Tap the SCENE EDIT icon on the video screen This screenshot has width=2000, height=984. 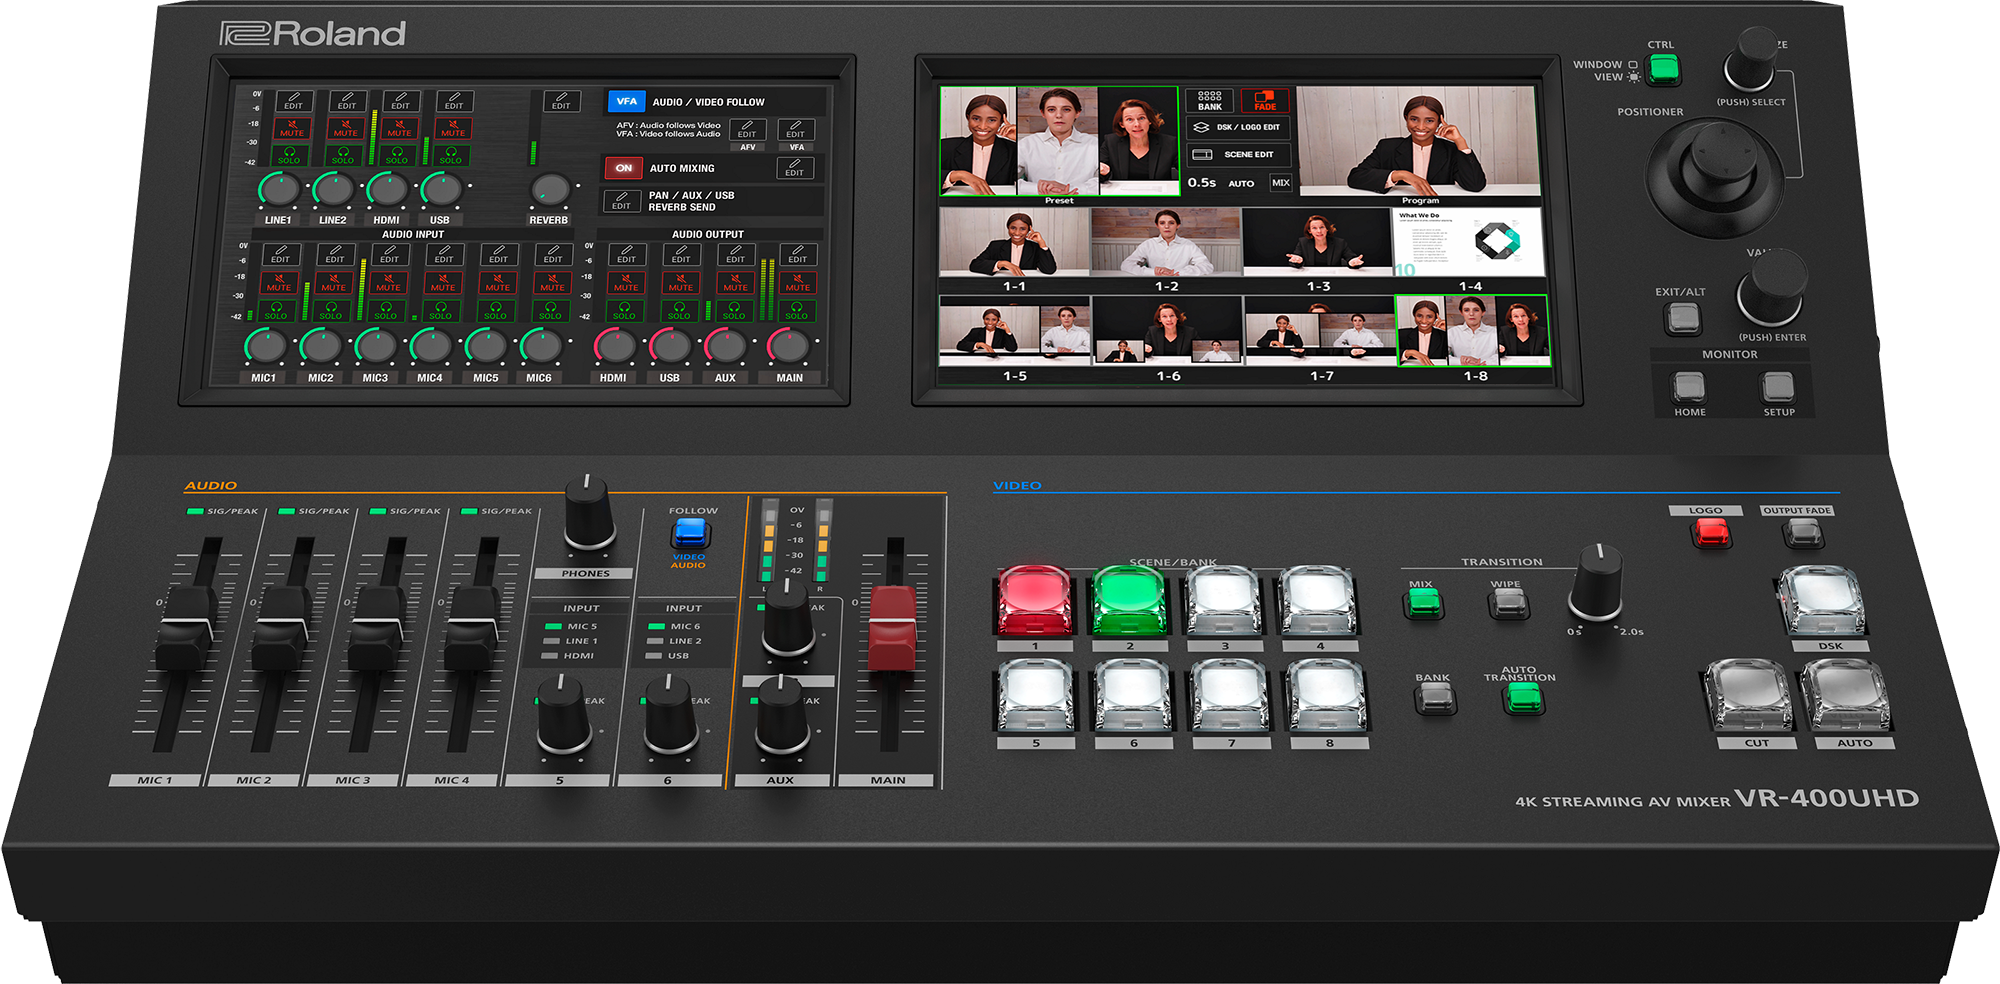pyautogui.click(x=1237, y=154)
